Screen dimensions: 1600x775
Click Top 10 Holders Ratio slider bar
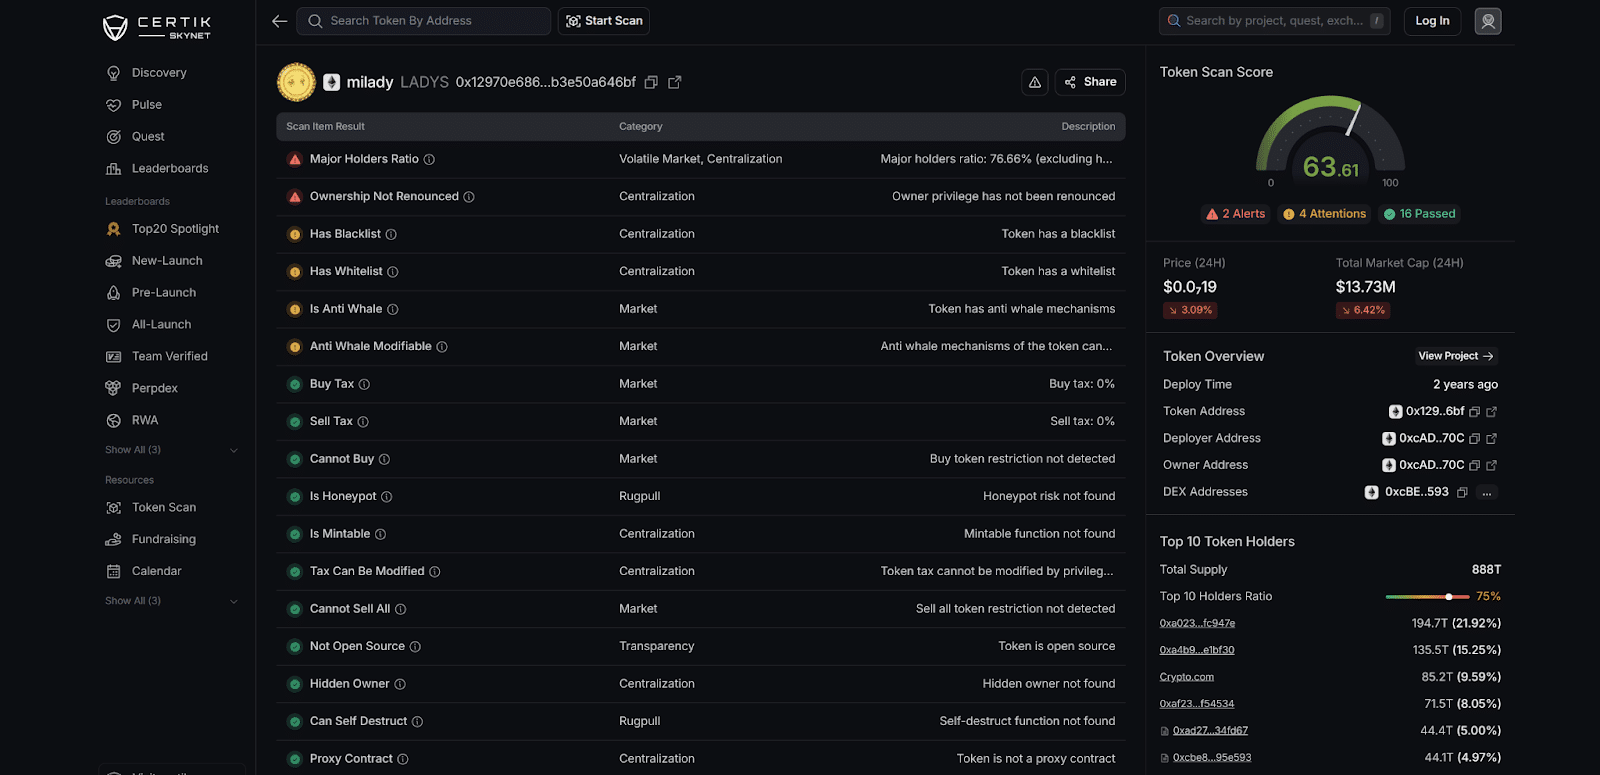tap(1427, 597)
